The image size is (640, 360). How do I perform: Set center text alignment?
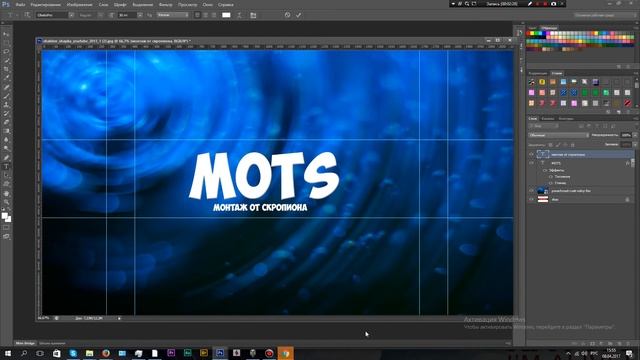click(205, 15)
